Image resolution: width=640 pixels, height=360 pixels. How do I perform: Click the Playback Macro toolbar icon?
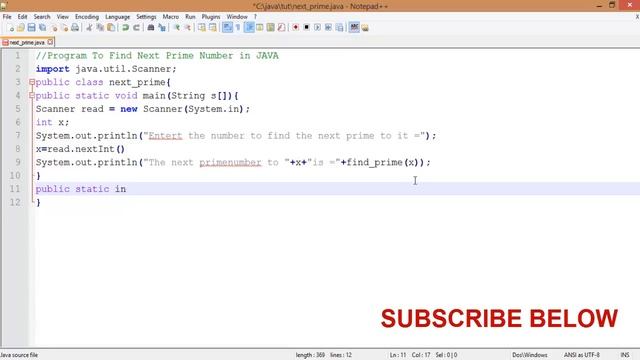pos(318,28)
